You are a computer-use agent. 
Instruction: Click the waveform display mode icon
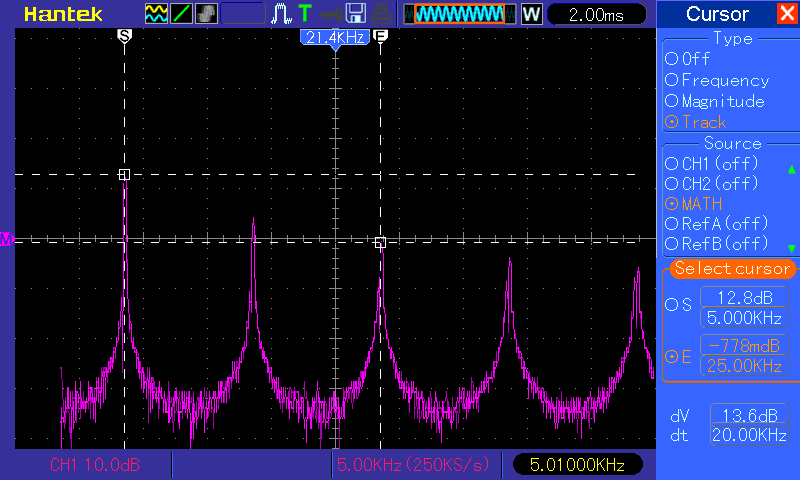[x=157, y=14]
